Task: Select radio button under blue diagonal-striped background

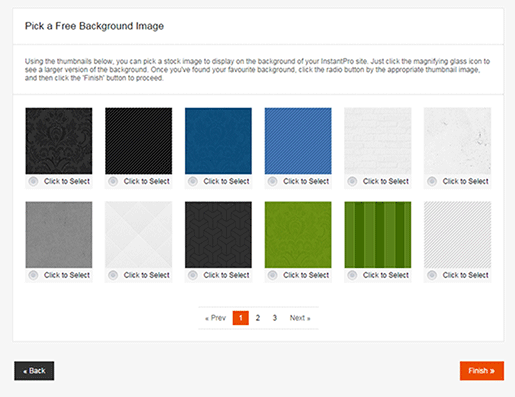Action: (272, 181)
